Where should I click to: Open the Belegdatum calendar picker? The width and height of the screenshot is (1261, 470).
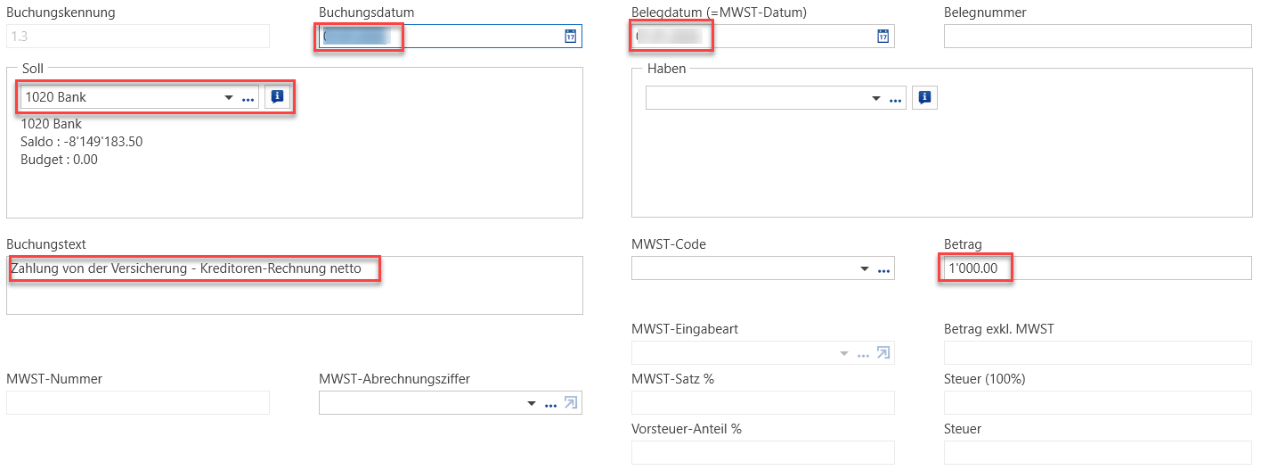click(883, 36)
